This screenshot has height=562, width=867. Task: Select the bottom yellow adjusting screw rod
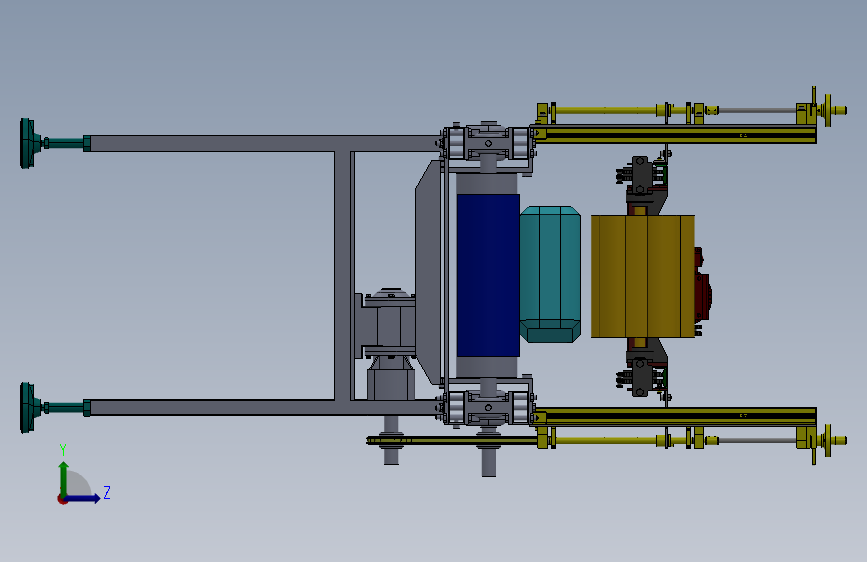tap(605, 440)
